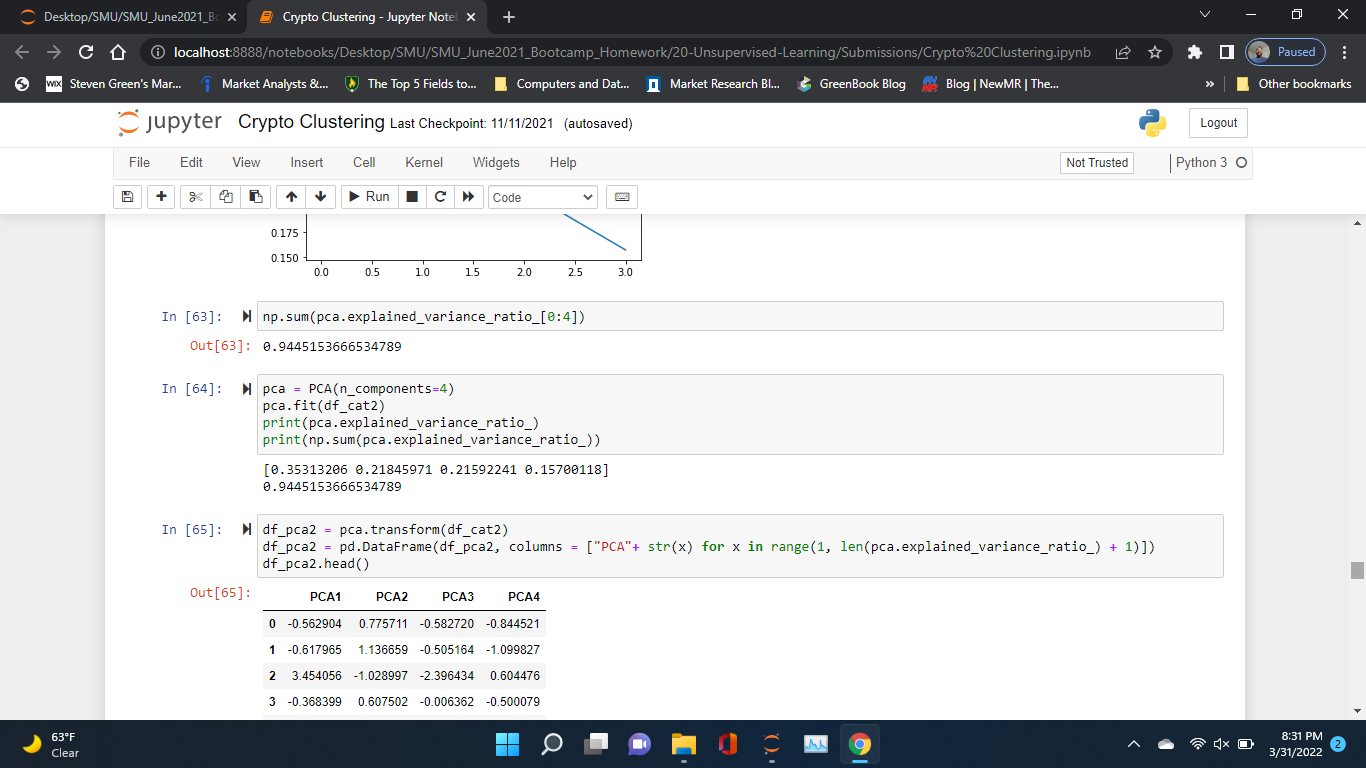This screenshot has height=768, width=1366.
Task: Click the page vertical scrollbar thumb
Action: tap(1357, 570)
